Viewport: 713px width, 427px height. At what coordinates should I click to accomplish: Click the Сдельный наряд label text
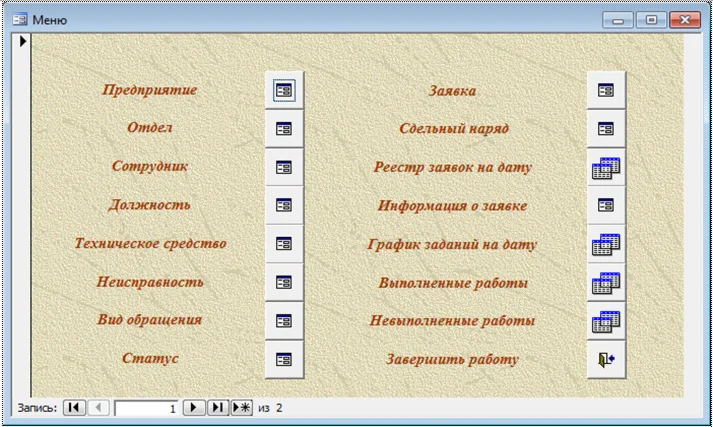[x=454, y=128]
